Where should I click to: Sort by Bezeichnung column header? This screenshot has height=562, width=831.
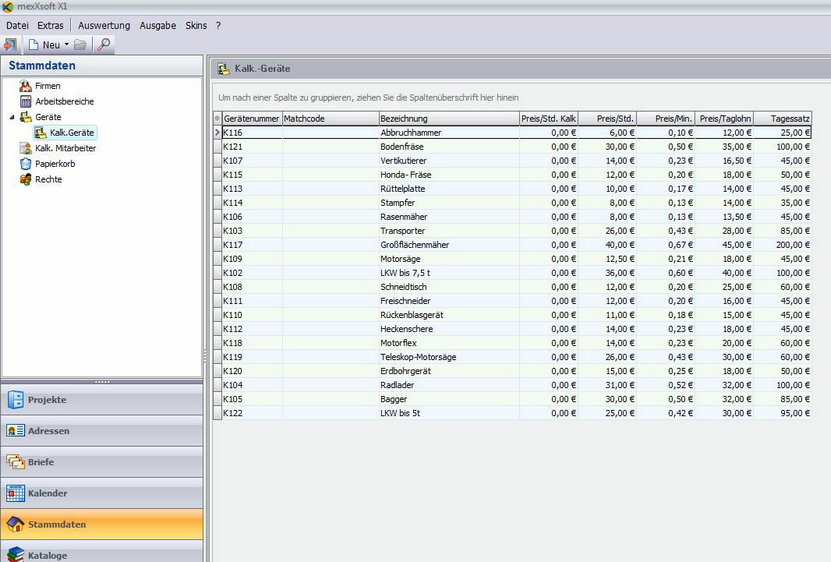[x=449, y=118]
